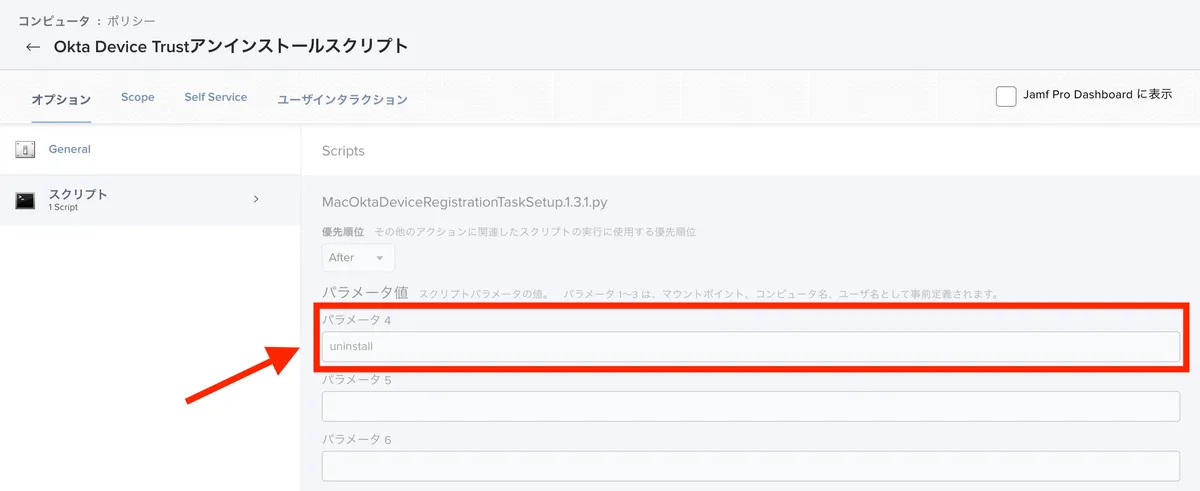
Task: Open the 優先順位 After dropdown
Action: [x=357, y=258]
